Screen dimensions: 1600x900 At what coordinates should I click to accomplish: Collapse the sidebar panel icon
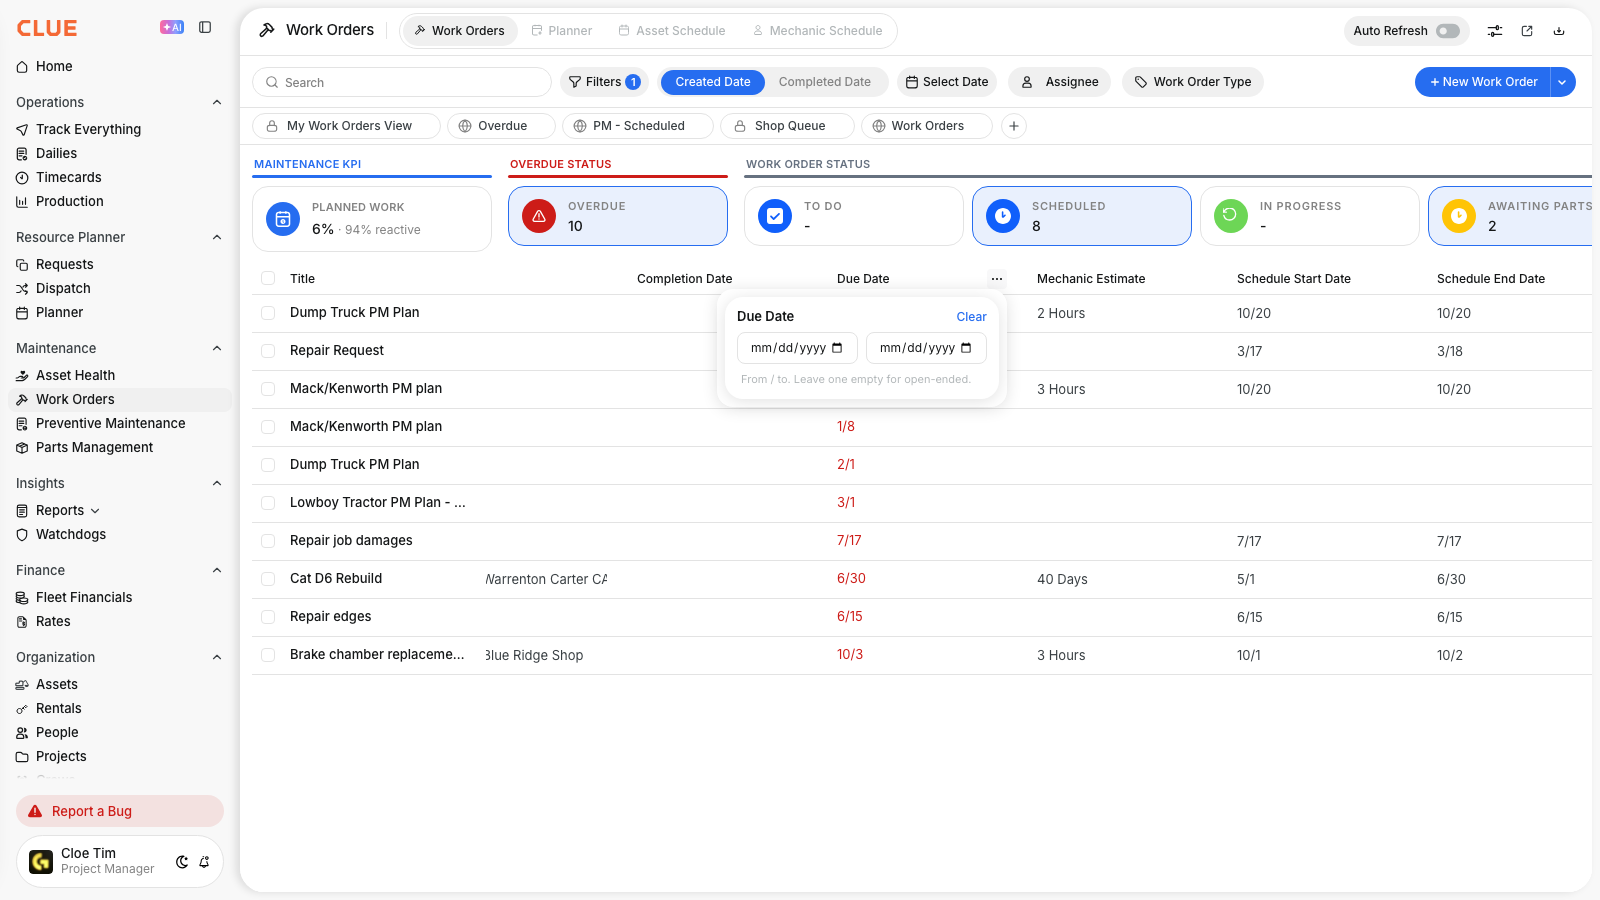point(205,28)
